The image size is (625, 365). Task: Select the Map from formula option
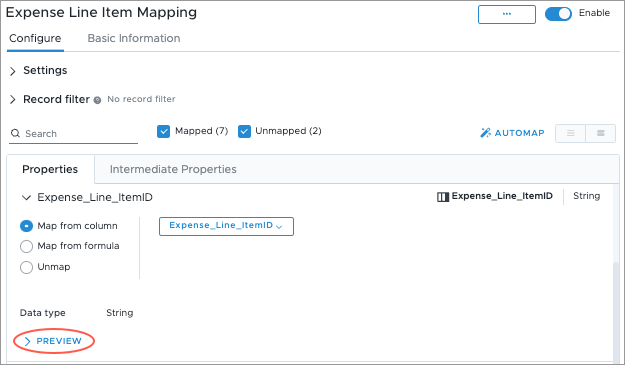[26, 246]
